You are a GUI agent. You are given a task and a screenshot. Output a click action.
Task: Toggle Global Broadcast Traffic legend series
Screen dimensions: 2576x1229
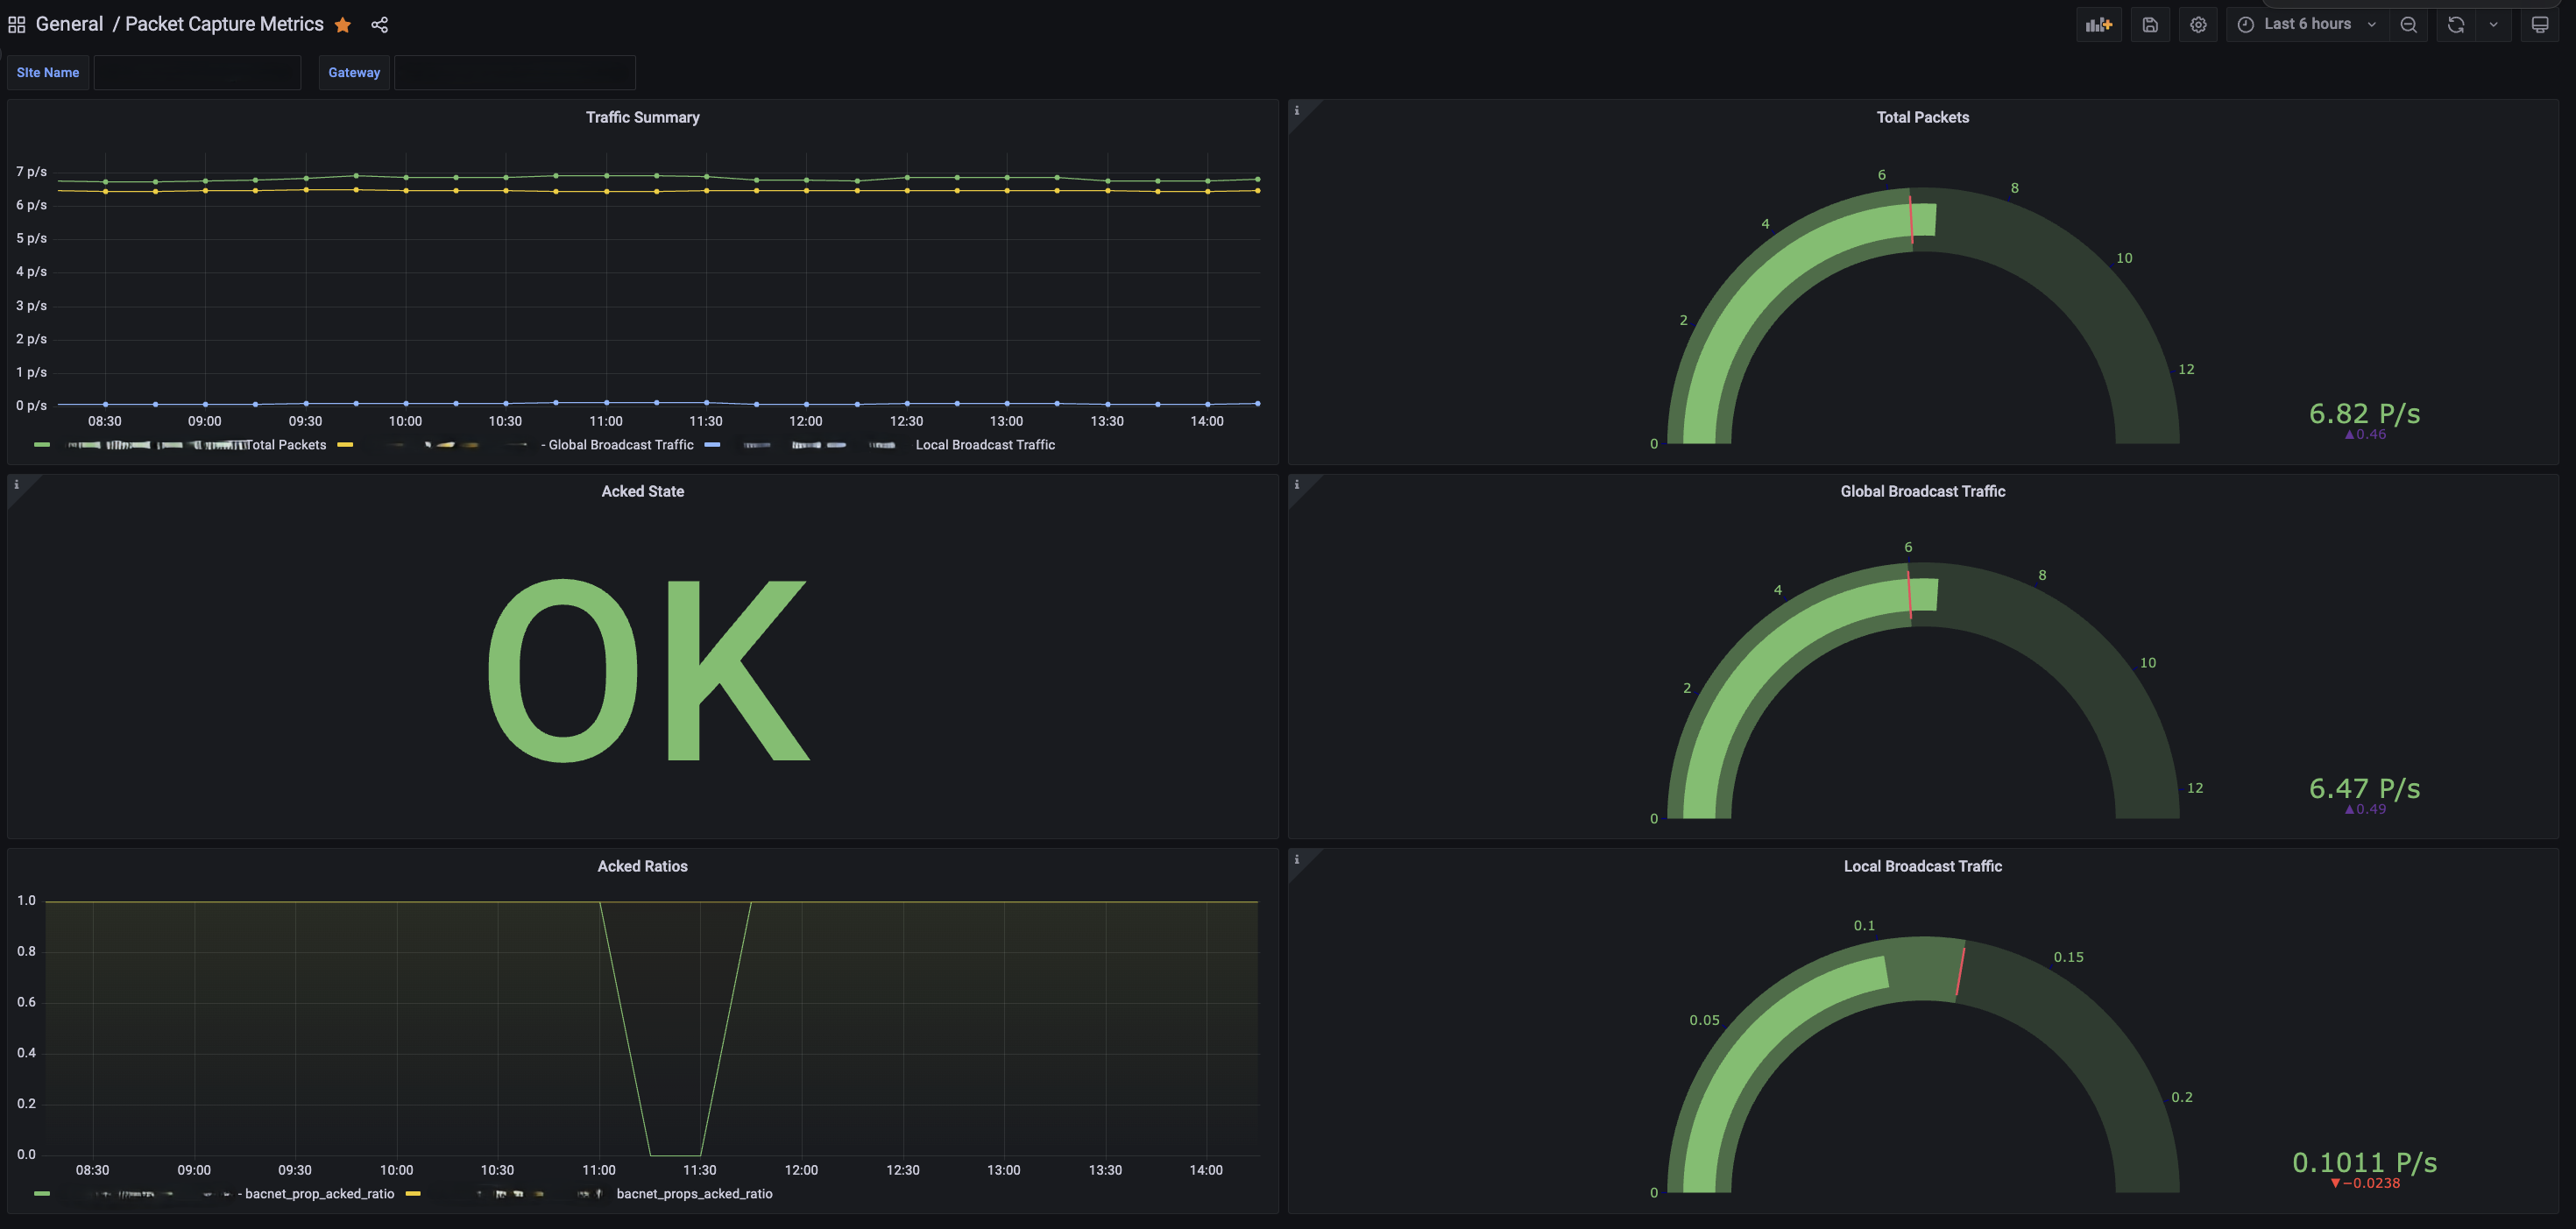(620, 445)
